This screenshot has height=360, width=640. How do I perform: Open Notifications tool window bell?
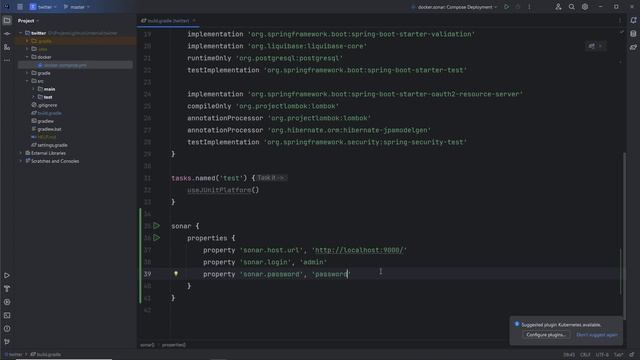coord(633,20)
